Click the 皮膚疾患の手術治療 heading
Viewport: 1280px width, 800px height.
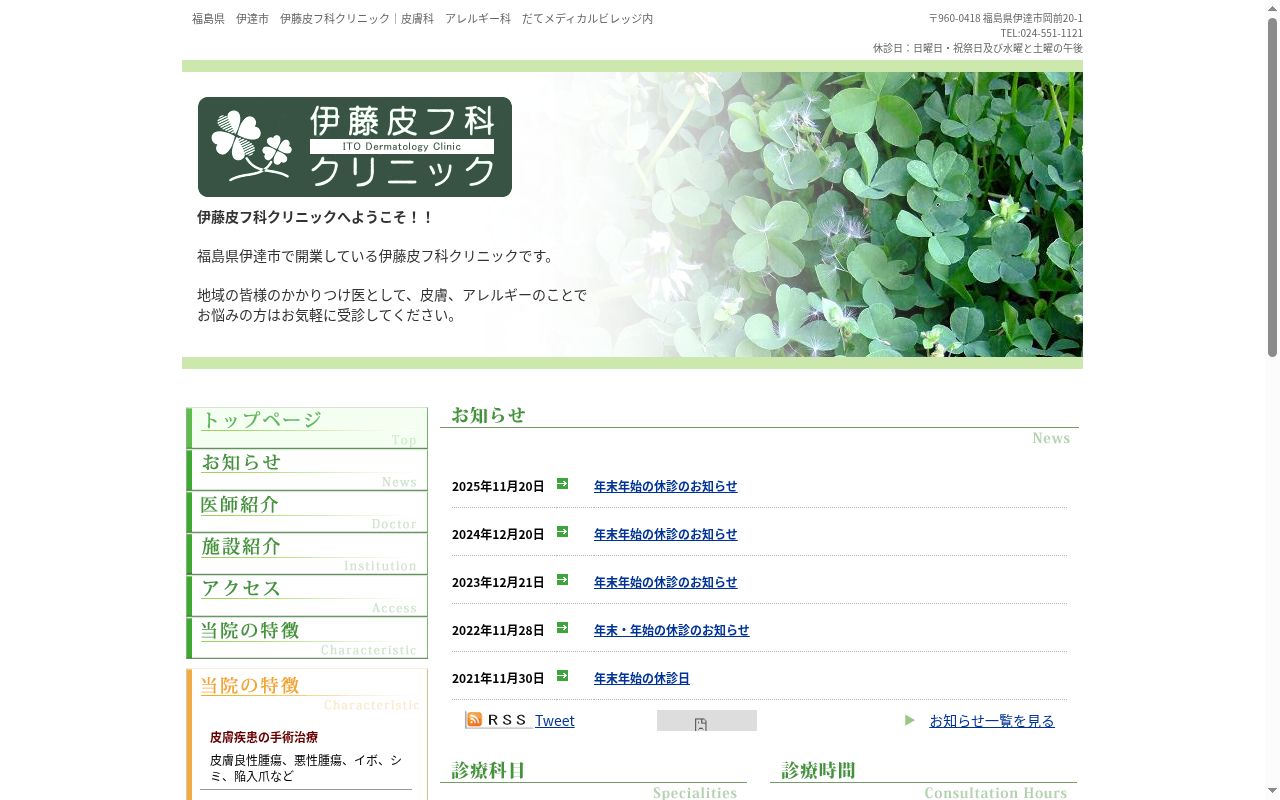[264, 737]
